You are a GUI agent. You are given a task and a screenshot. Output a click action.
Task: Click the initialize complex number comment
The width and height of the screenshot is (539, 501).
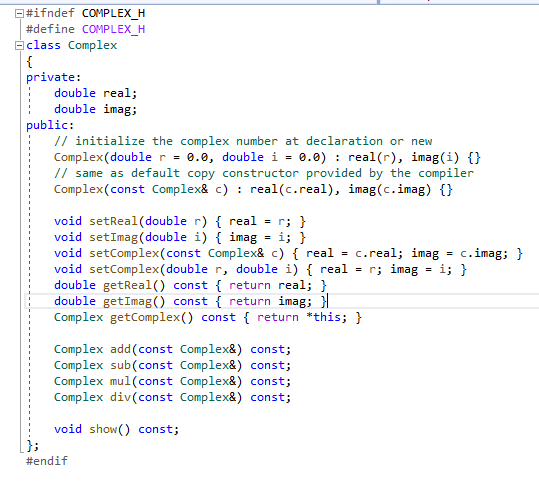point(243,141)
